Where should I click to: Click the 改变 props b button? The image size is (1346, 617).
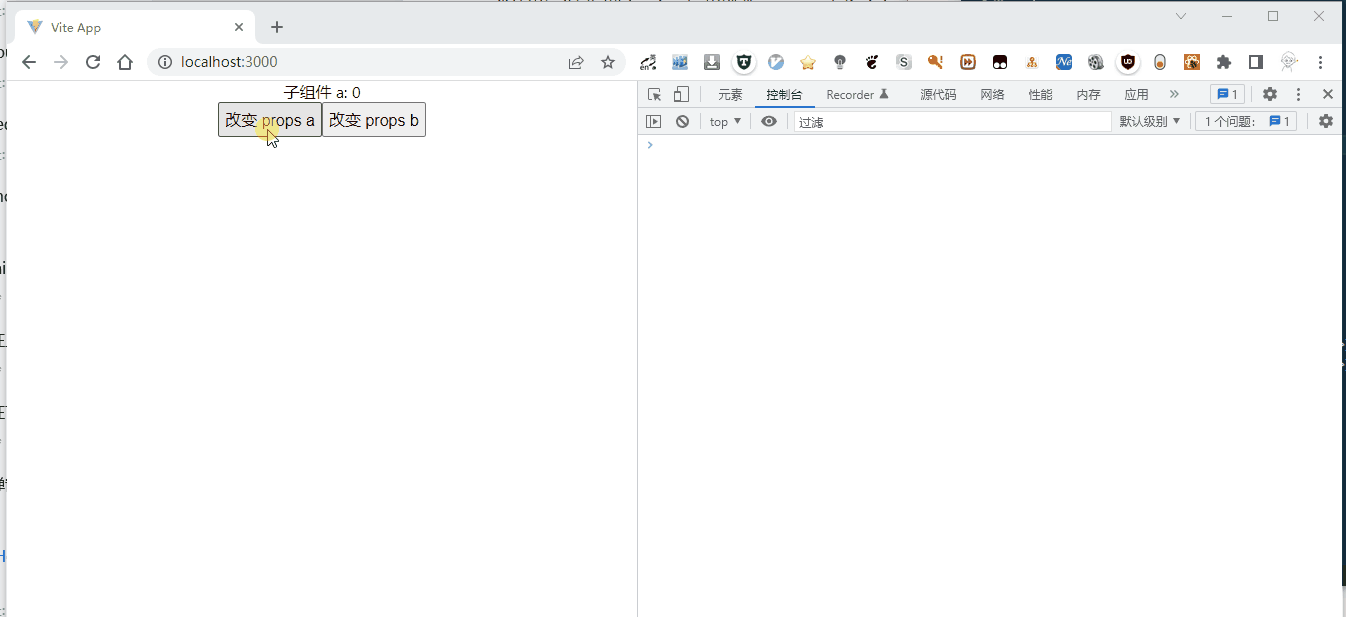click(374, 120)
